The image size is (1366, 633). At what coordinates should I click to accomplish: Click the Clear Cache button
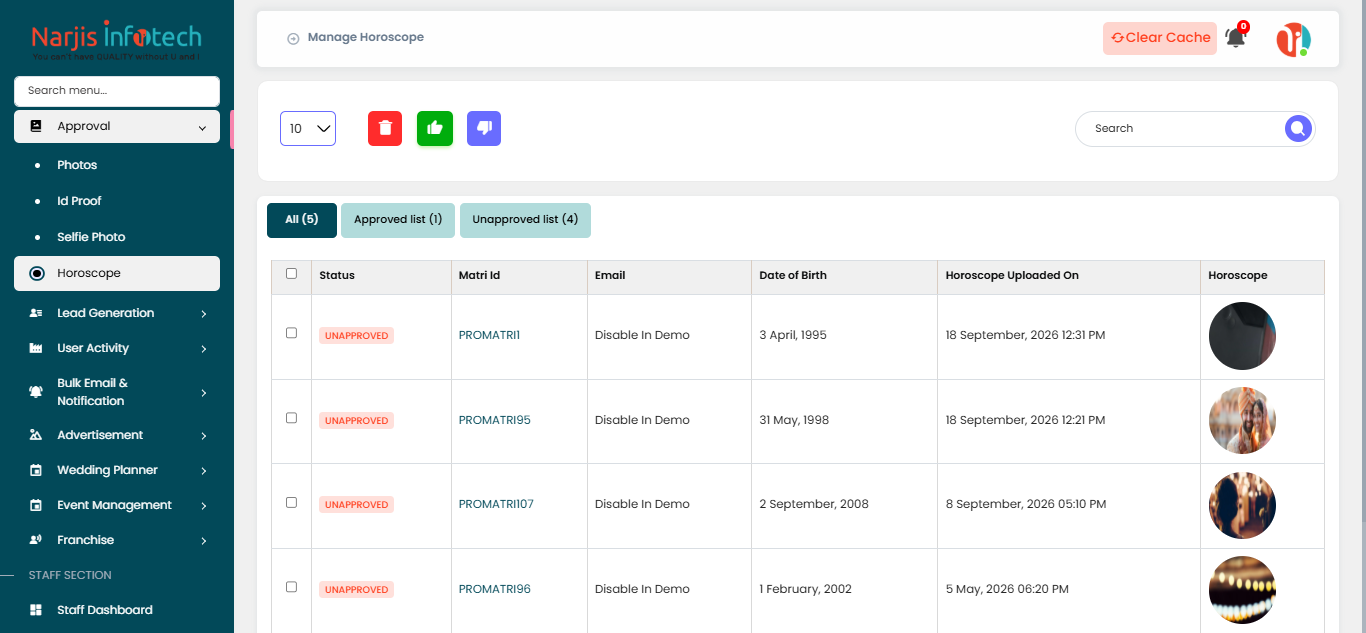tap(1160, 38)
